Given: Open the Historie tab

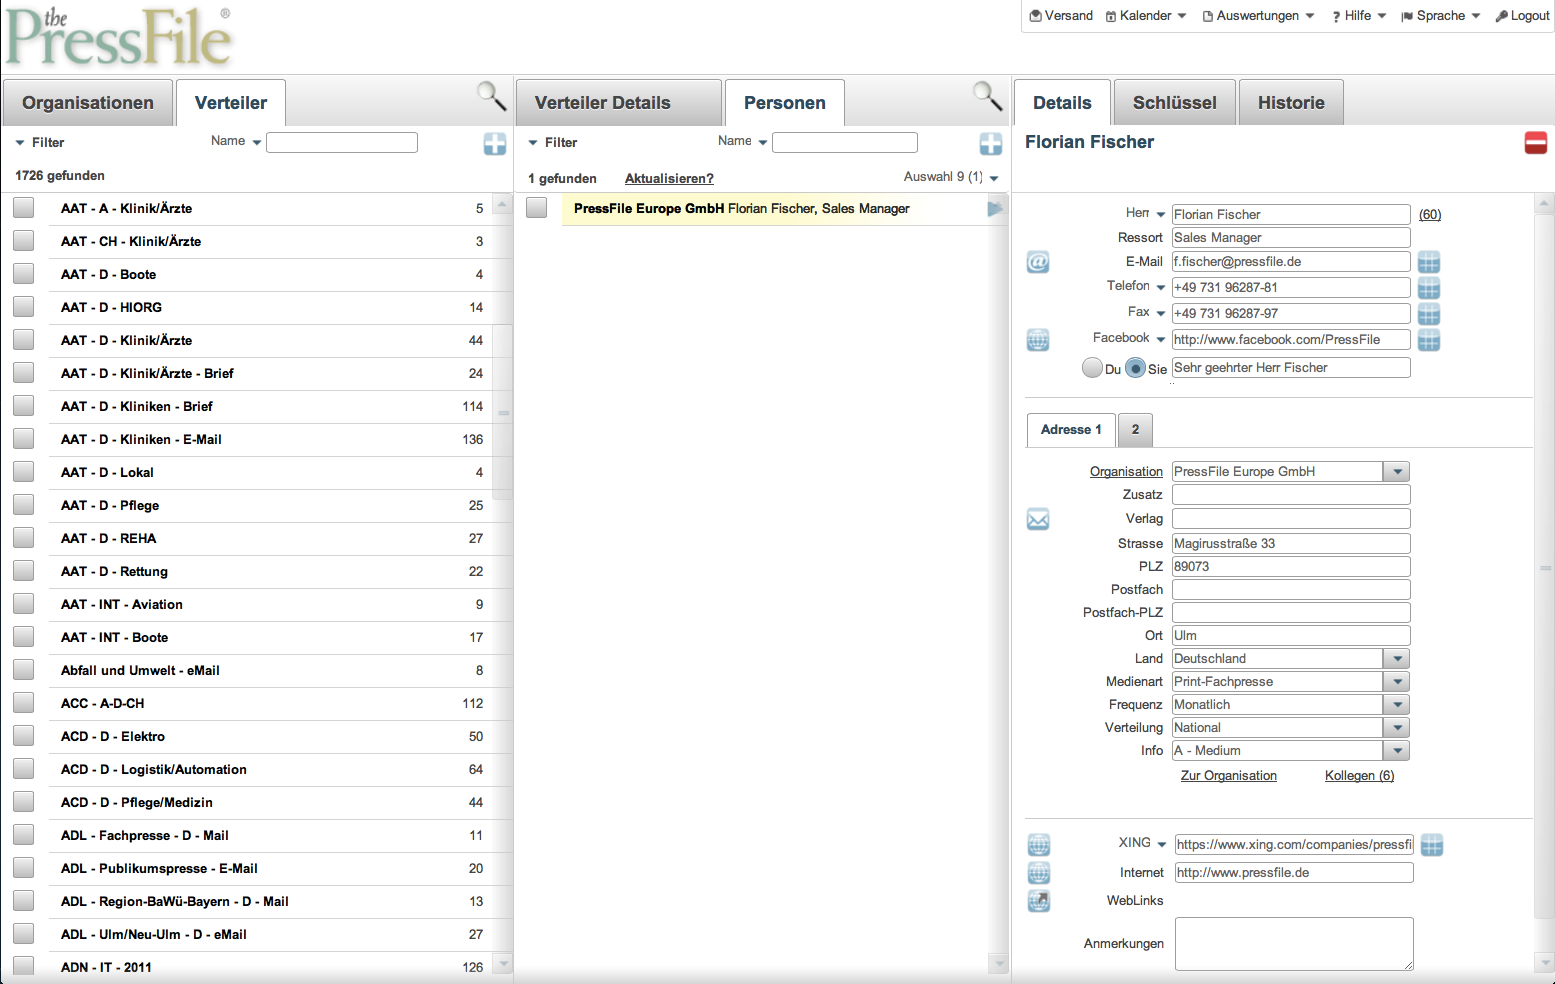Looking at the screenshot, I should [1290, 103].
